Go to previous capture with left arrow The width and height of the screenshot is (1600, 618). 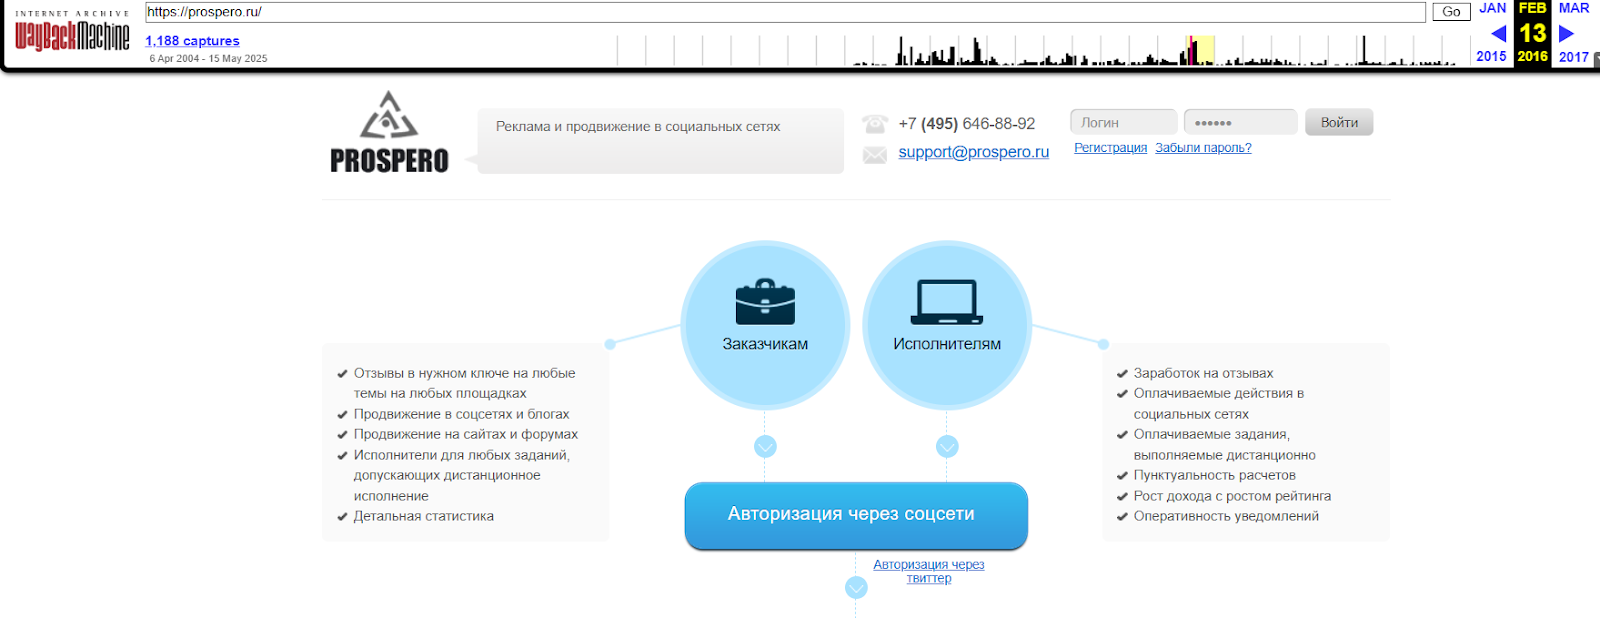tap(1498, 34)
